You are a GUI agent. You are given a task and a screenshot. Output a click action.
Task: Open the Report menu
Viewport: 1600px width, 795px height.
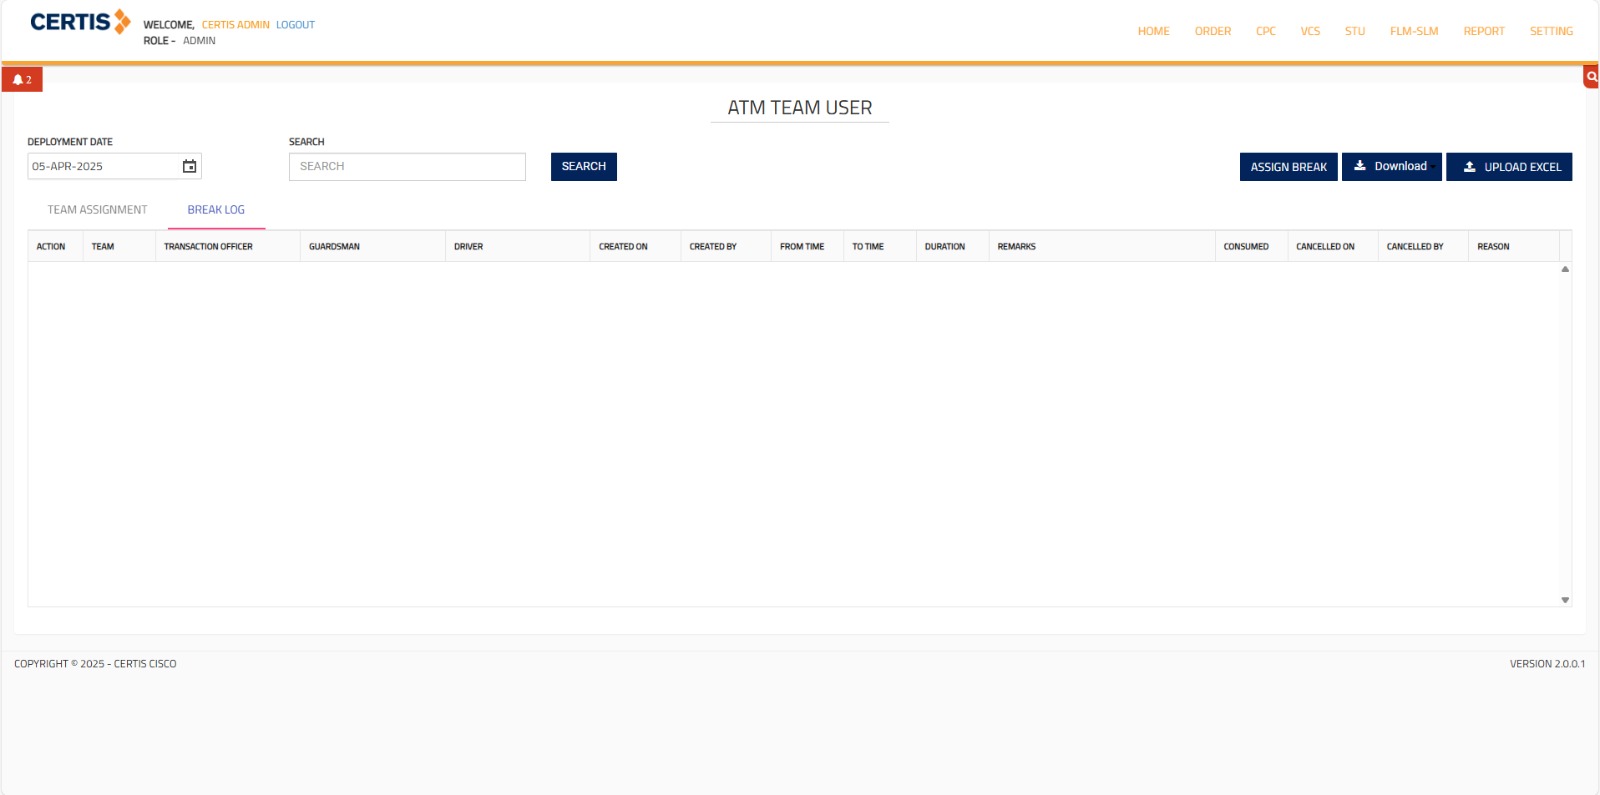point(1483,31)
